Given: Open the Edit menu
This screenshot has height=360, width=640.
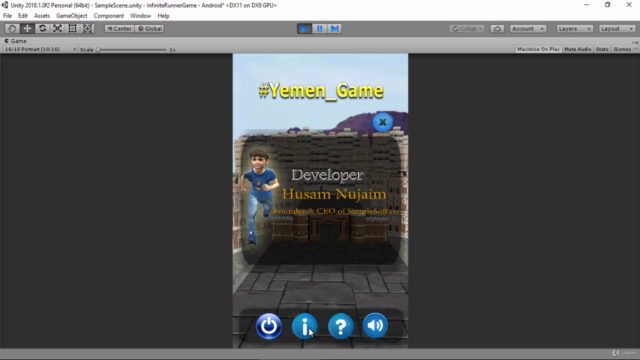Looking at the screenshot, I should point(23,16).
